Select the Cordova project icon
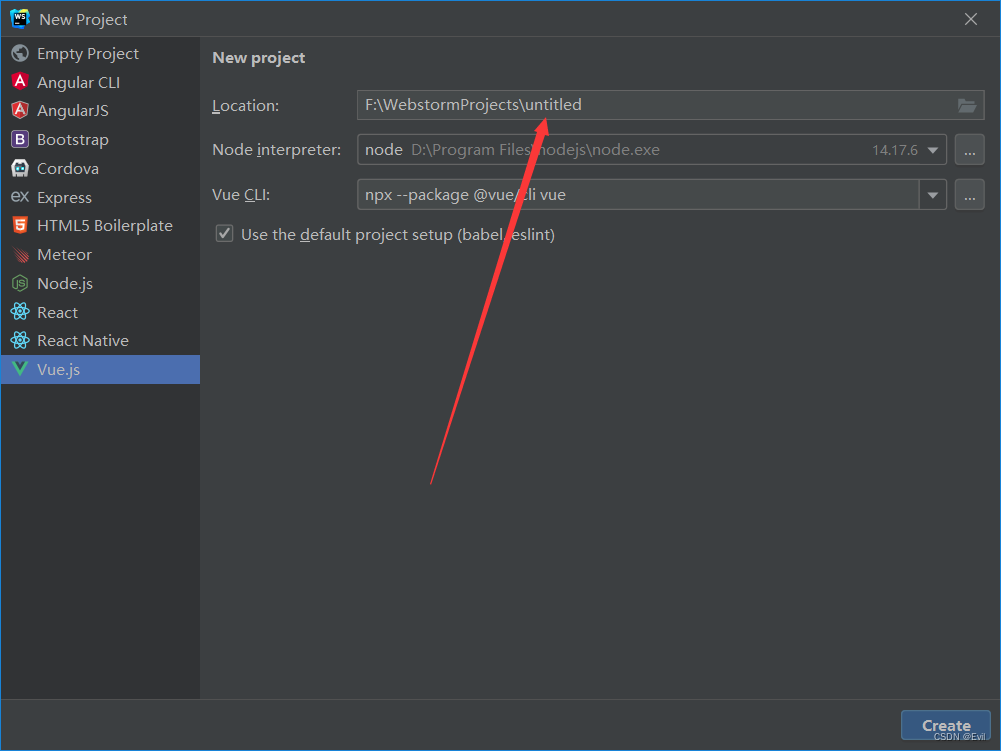 [19, 168]
